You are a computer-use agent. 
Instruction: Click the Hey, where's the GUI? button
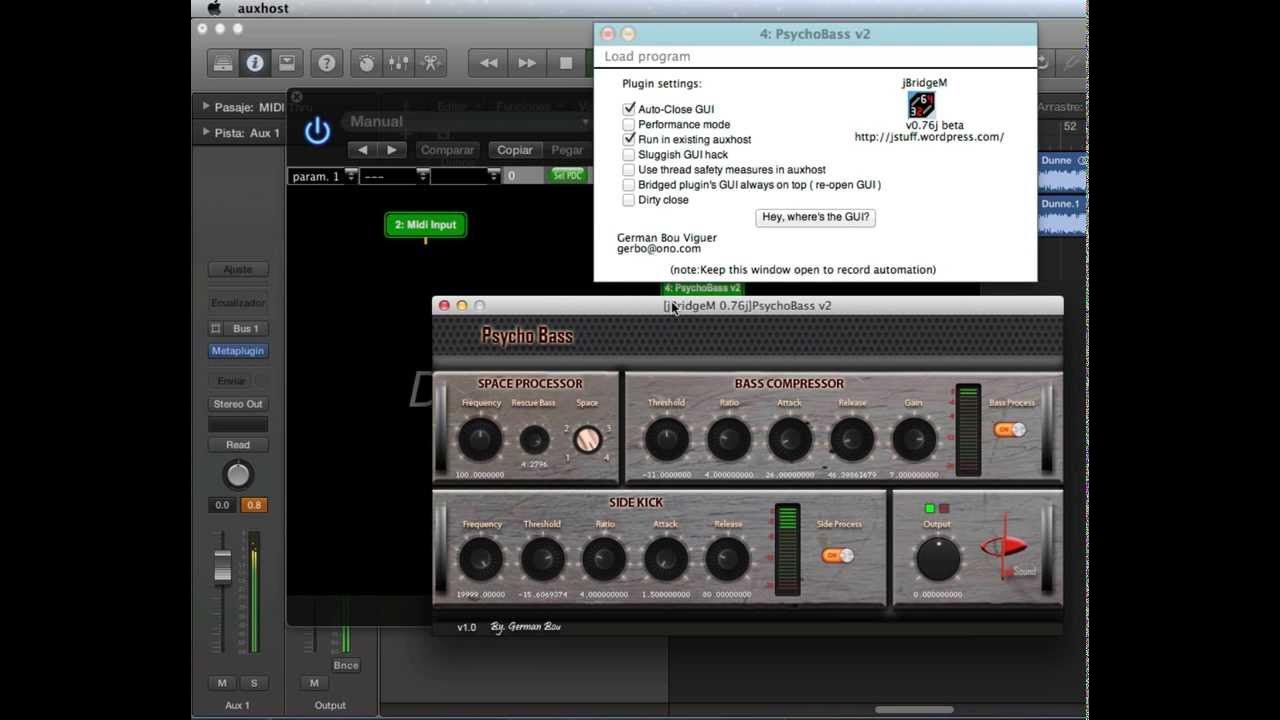point(816,217)
